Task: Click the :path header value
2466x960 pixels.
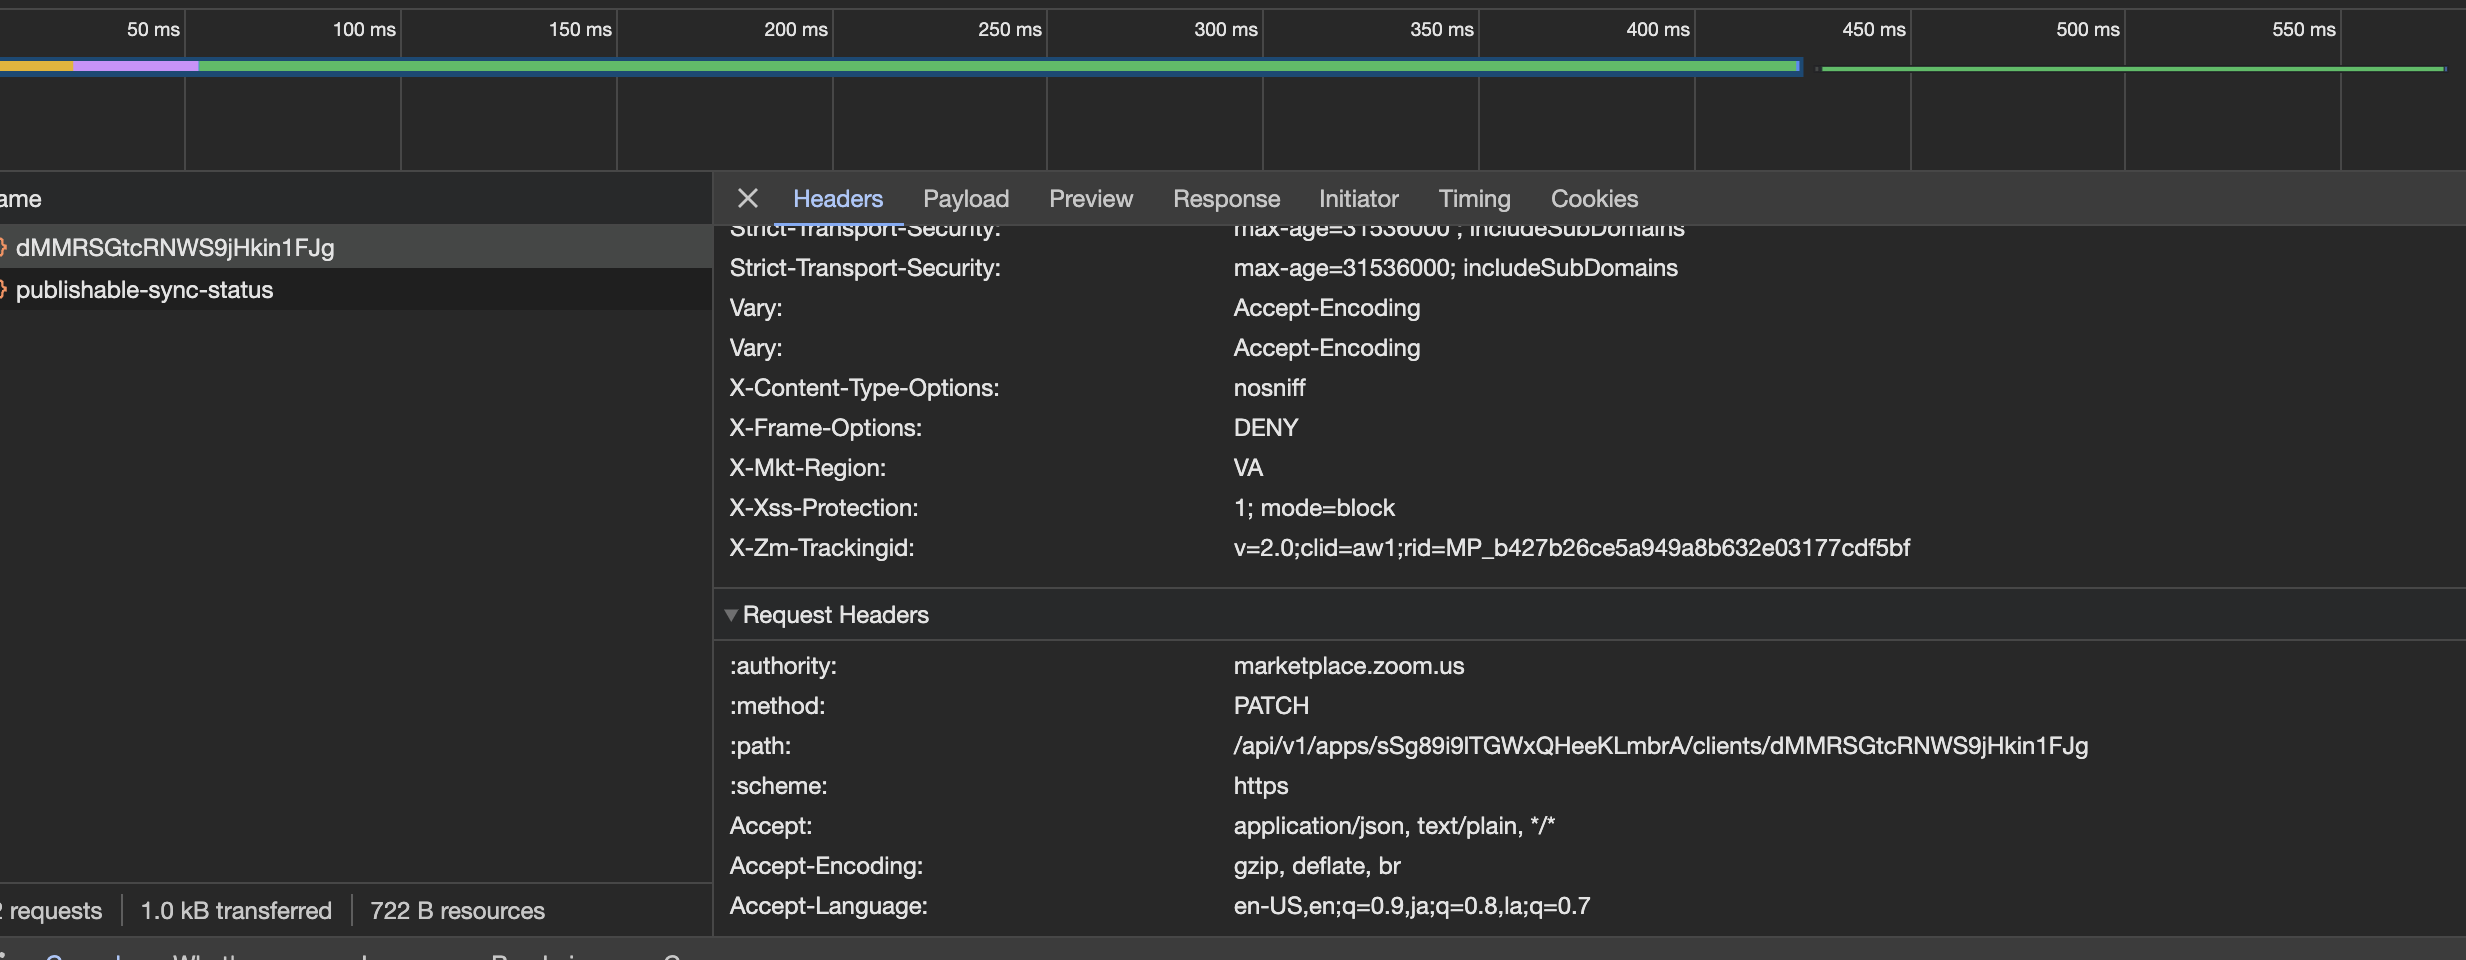Action: pyautogui.click(x=1660, y=746)
